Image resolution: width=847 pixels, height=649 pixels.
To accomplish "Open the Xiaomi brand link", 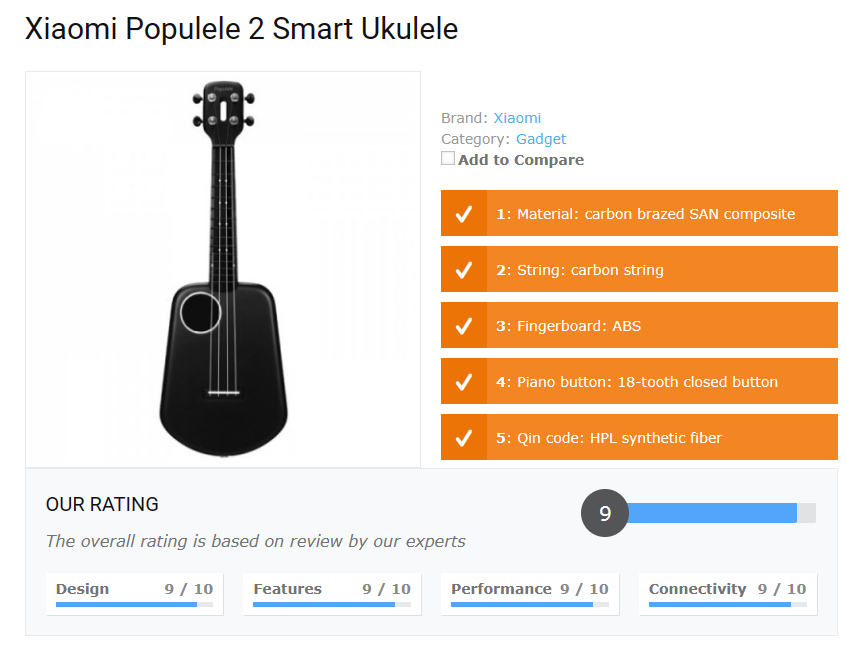I will pyautogui.click(x=517, y=117).
